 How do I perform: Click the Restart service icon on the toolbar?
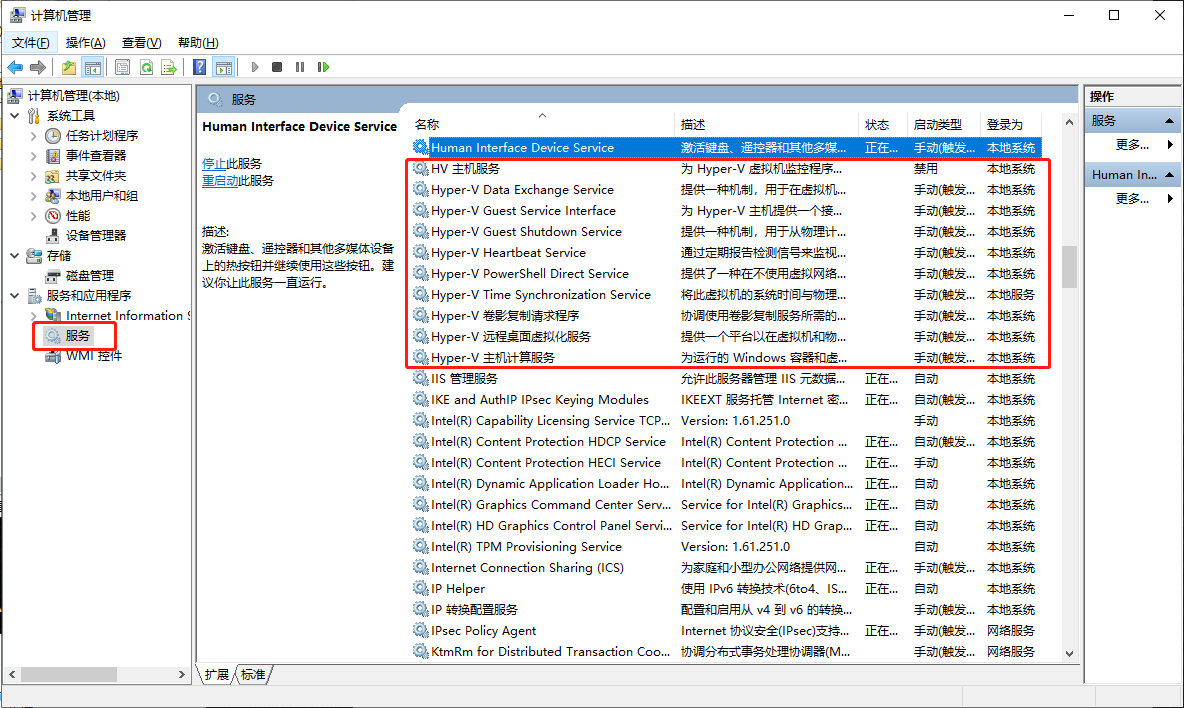[x=323, y=67]
